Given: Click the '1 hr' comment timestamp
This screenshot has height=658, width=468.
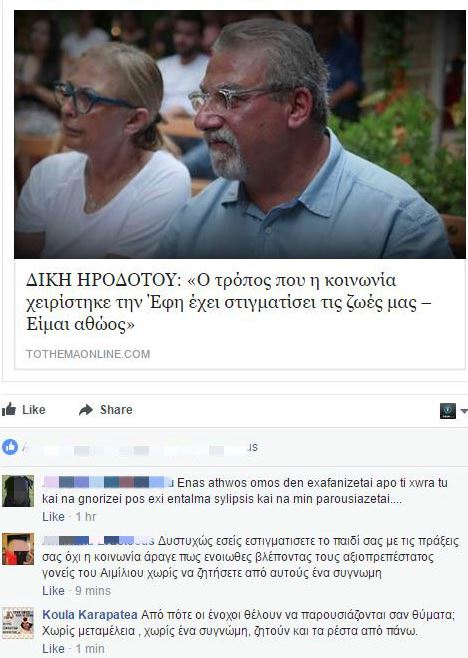Looking at the screenshot, I should coord(86,517).
